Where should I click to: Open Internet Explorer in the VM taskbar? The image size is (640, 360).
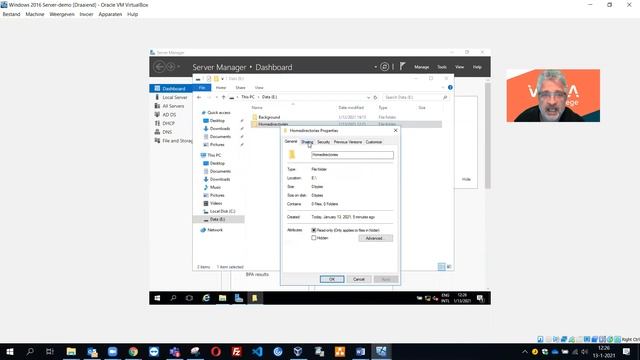(206, 298)
